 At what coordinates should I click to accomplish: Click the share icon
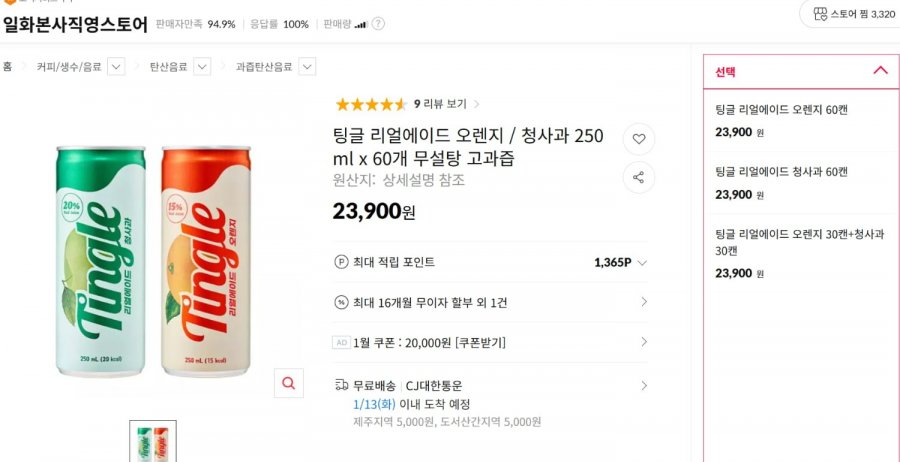click(x=639, y=177)
